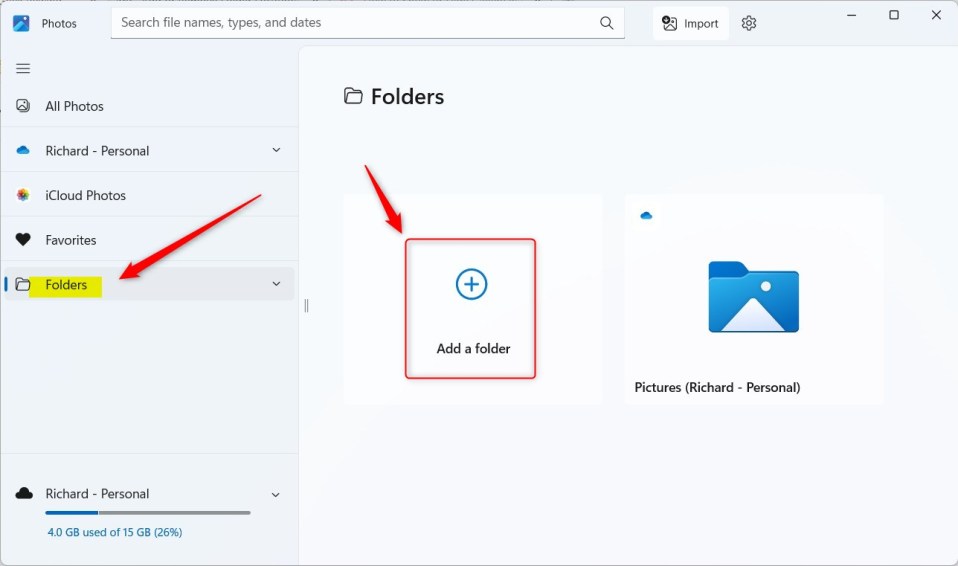Open Settings via the gear icon
958x566 pixels.
coord(749,23)
